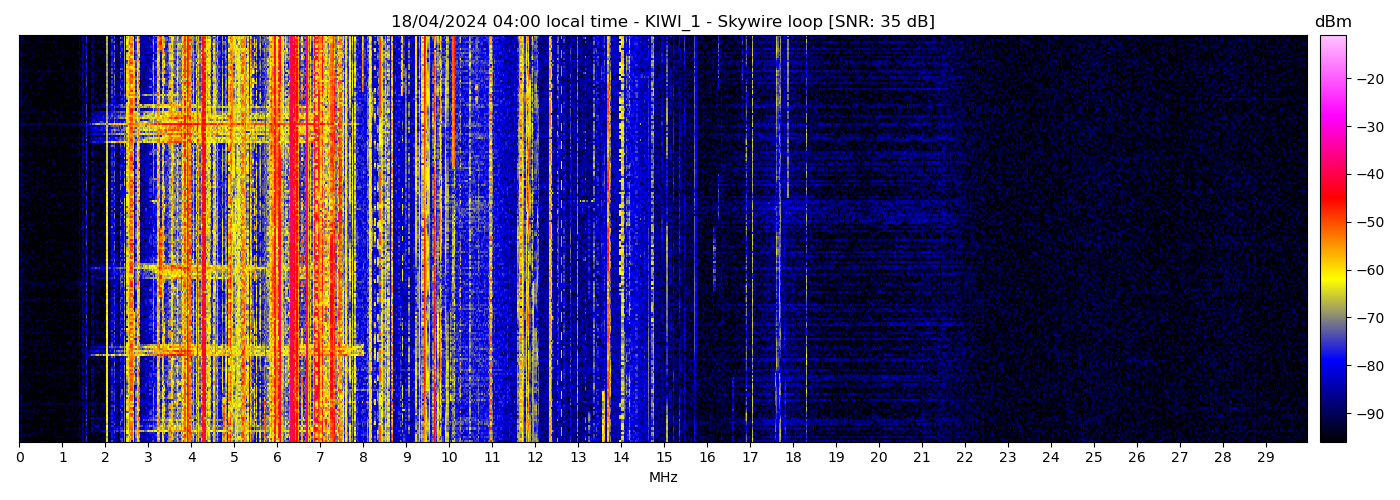Image resolution: width=1400 pixels, height=500 pixels.
Task: Click the MHz x-axis label
Action: pos(663,478)
